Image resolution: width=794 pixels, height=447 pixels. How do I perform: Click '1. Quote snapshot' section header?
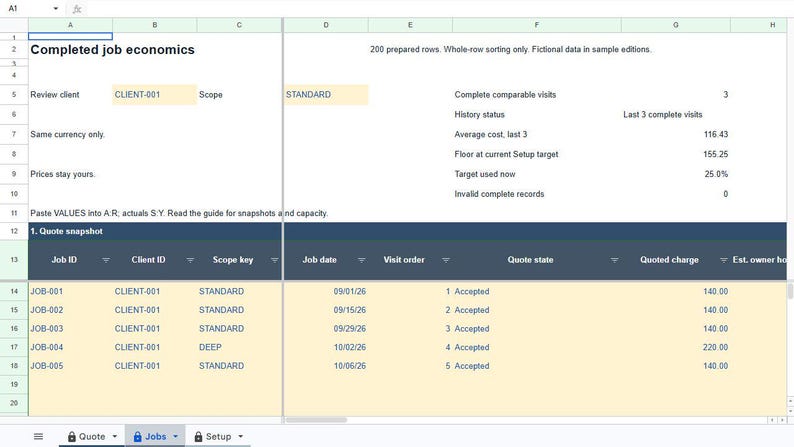[66, 231]
